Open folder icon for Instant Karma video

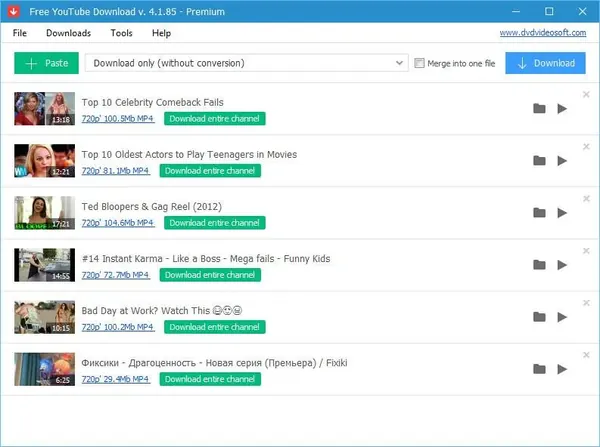(539, 265)
